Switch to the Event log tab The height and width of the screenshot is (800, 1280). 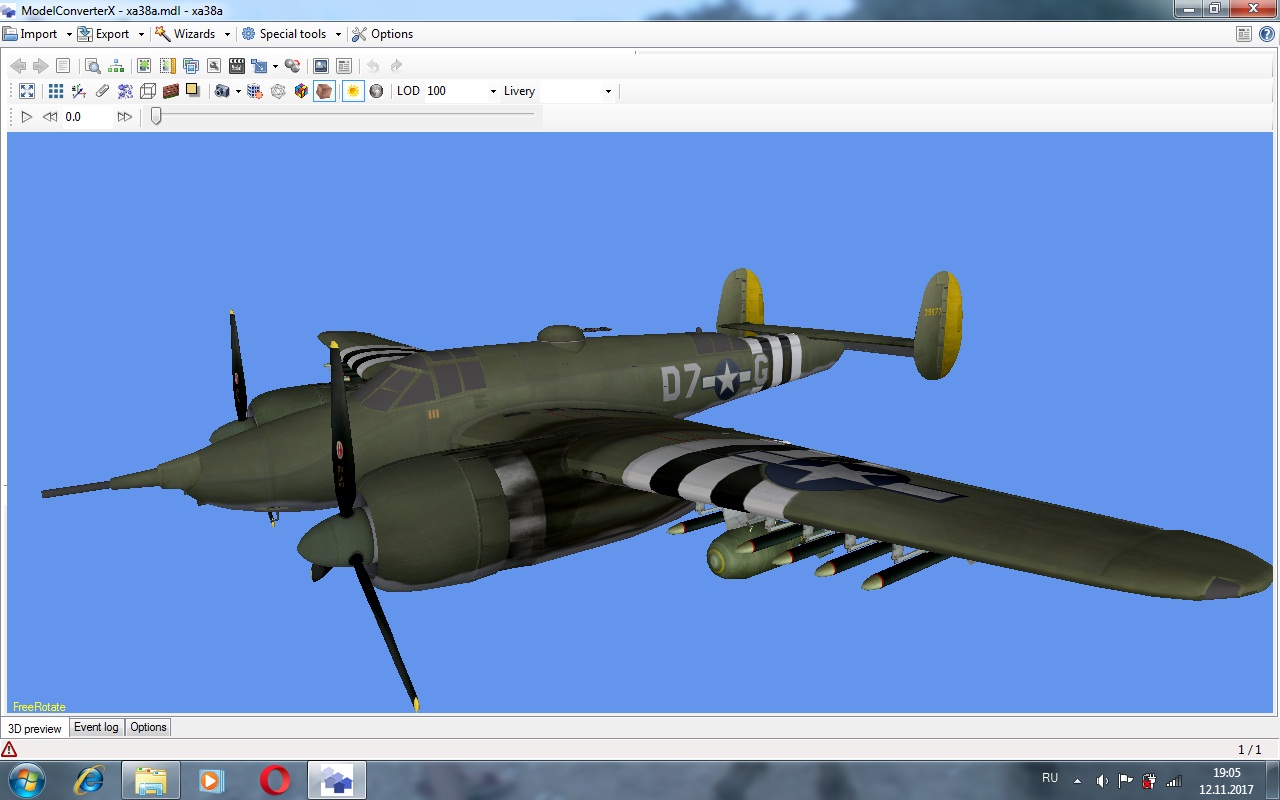tap(96, 727)
